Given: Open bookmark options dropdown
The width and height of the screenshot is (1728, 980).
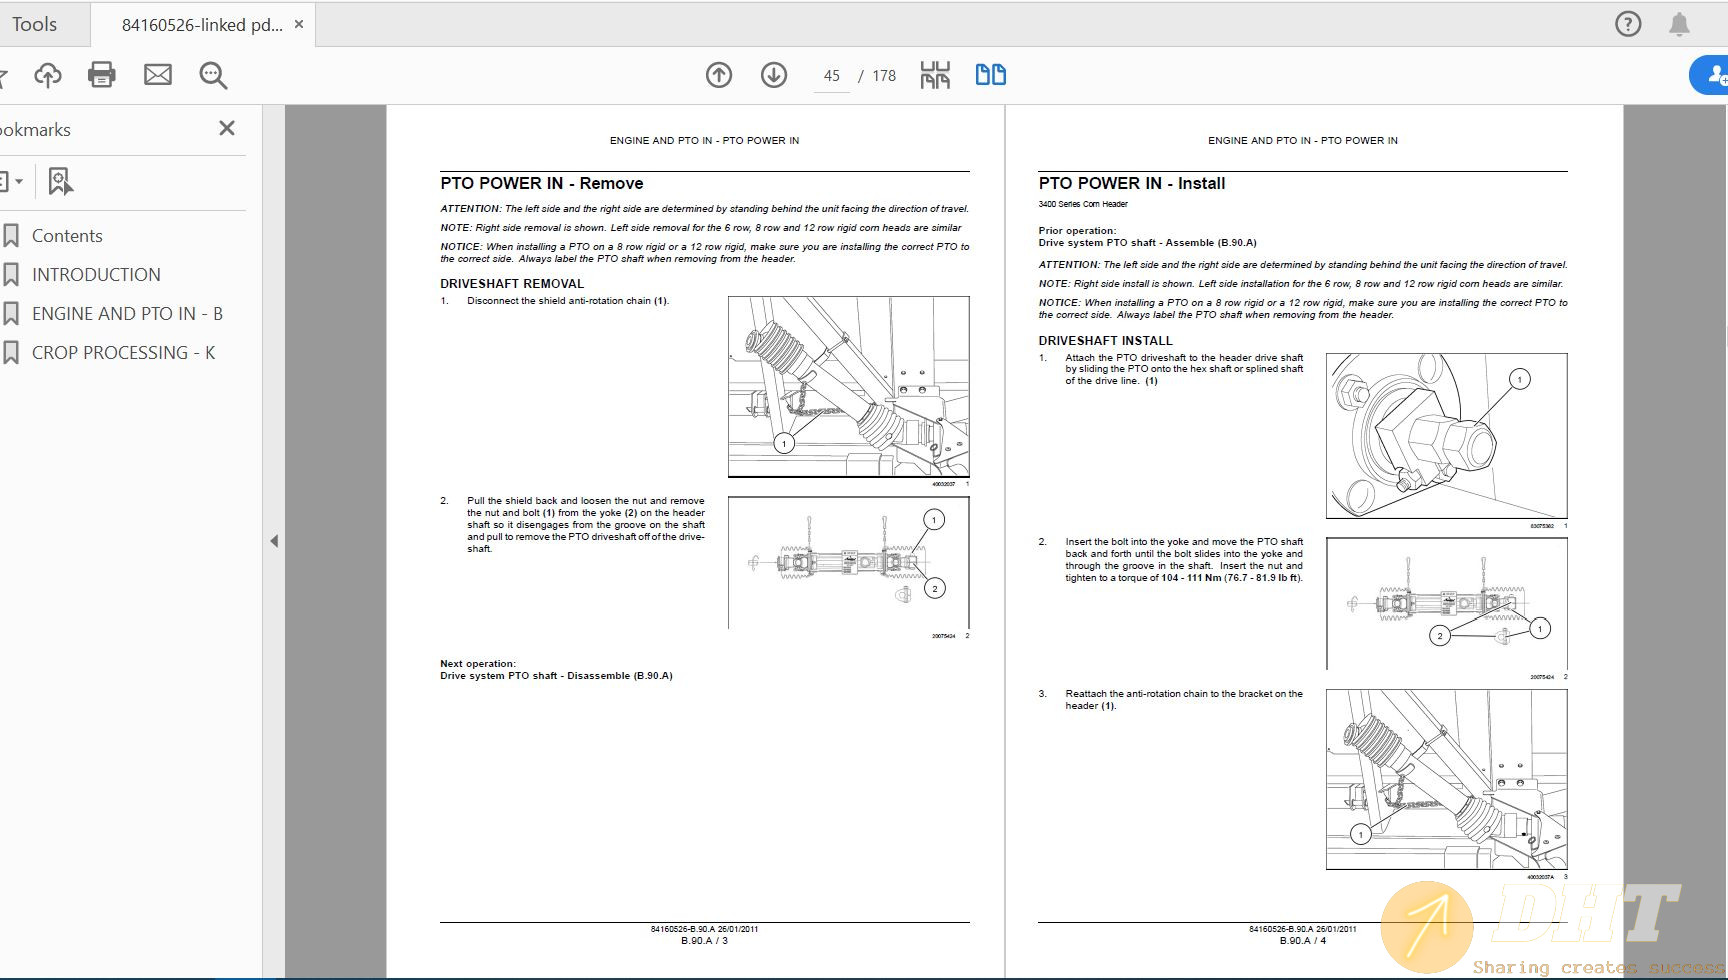Looking at the screenshot, I should (10, 182).
